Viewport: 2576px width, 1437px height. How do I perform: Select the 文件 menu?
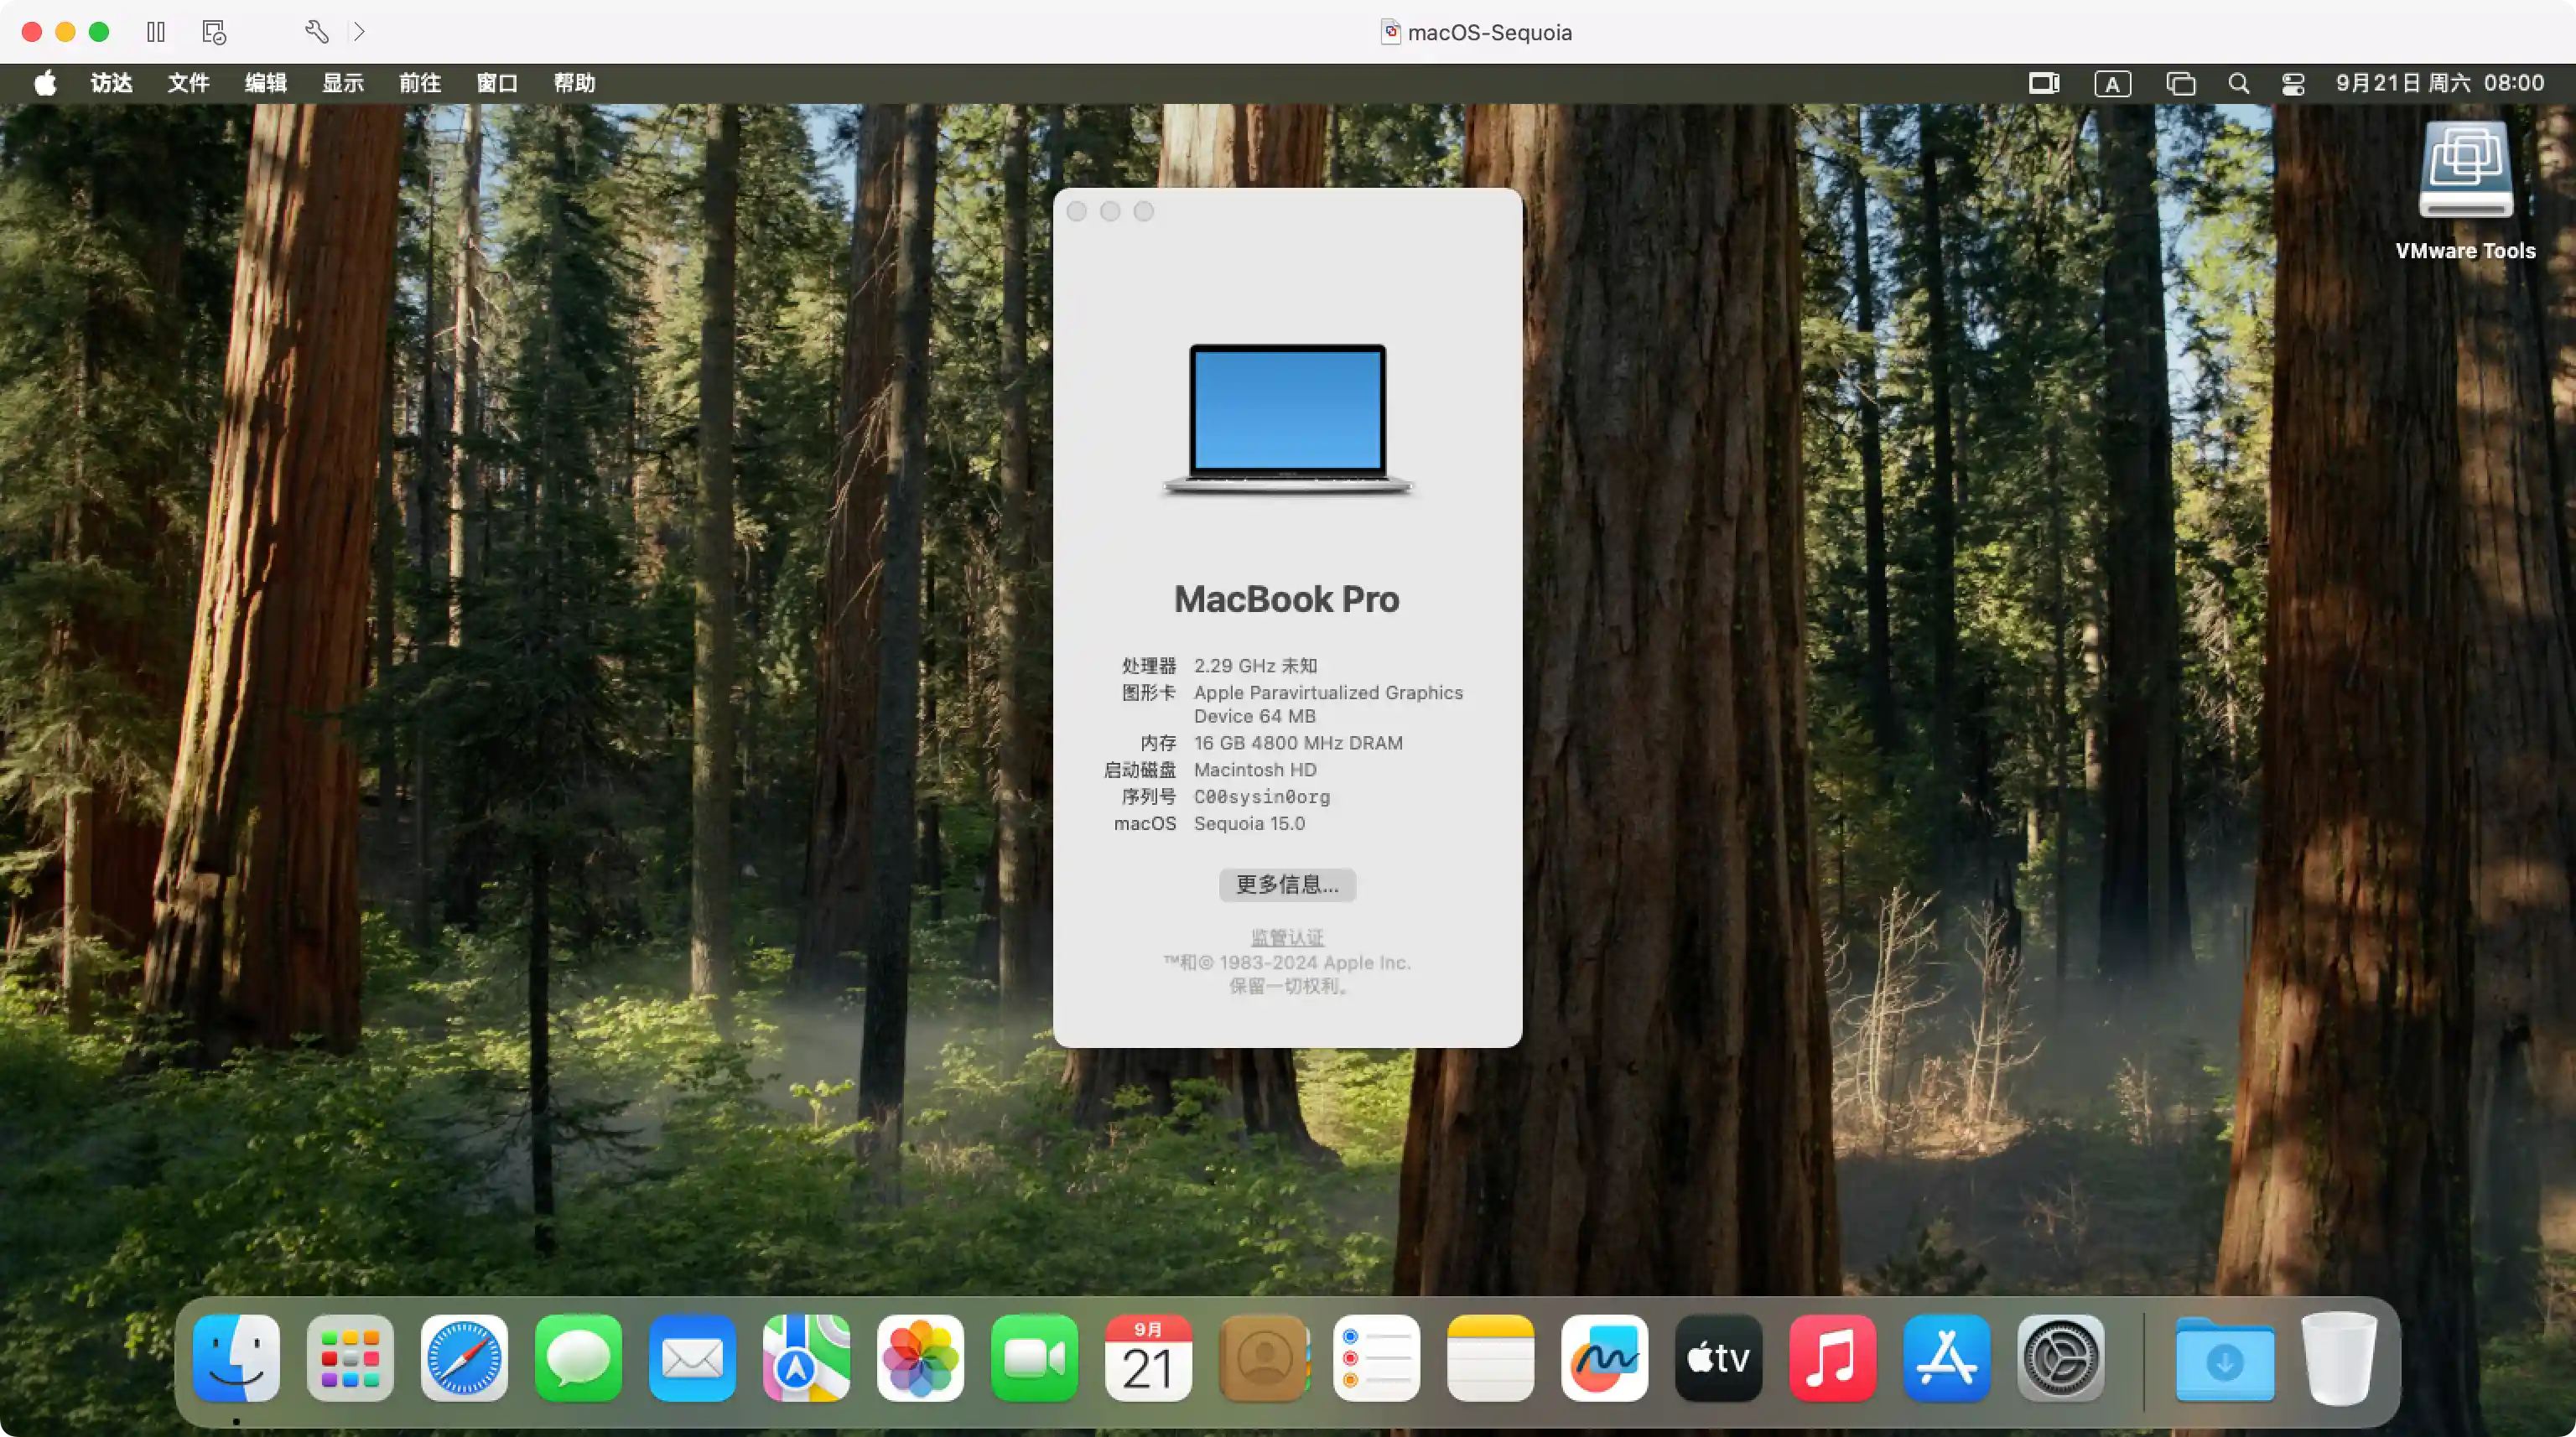point(188,83)
